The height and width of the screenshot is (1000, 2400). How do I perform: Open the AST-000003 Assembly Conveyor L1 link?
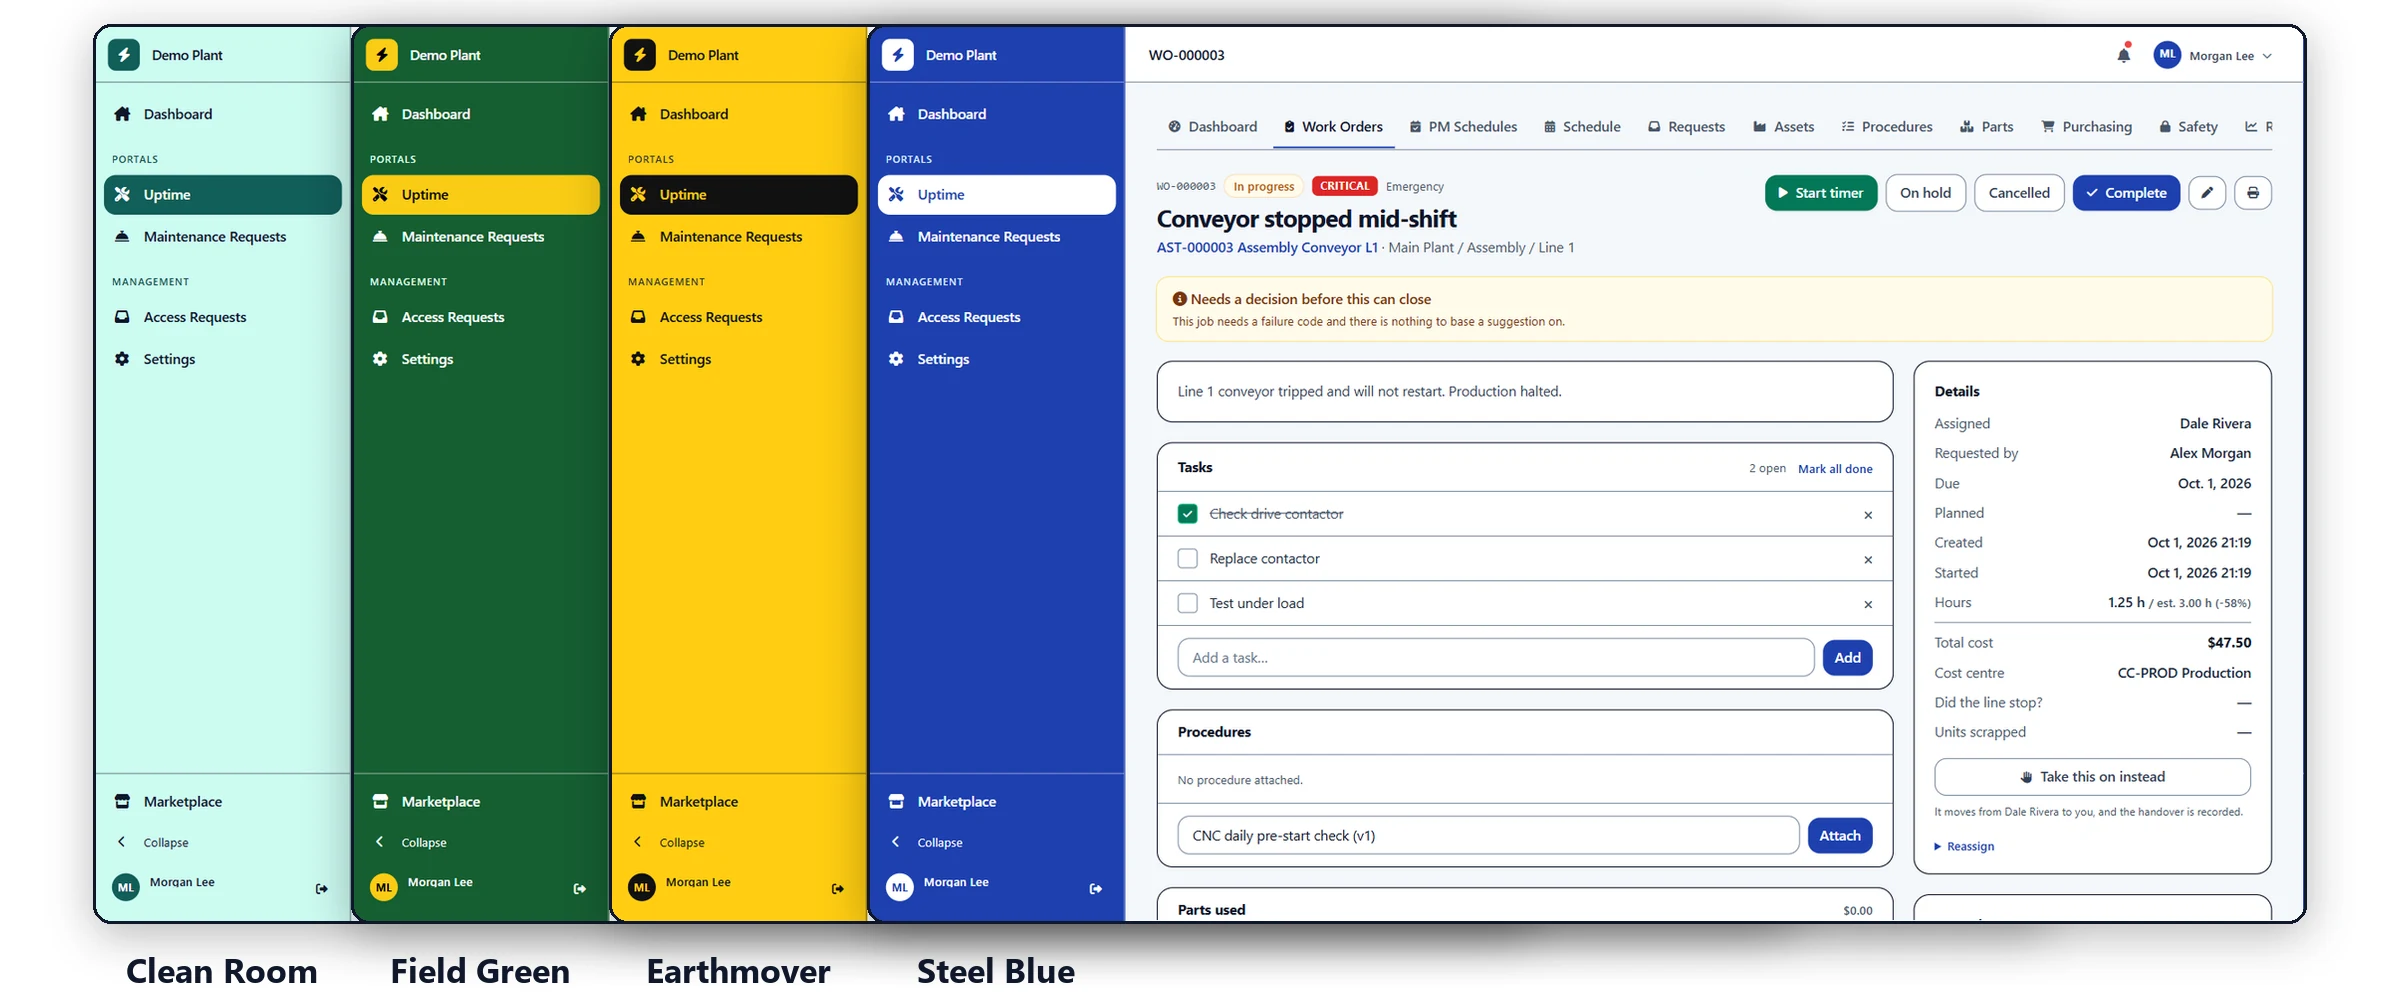[x=1267, y=247]
